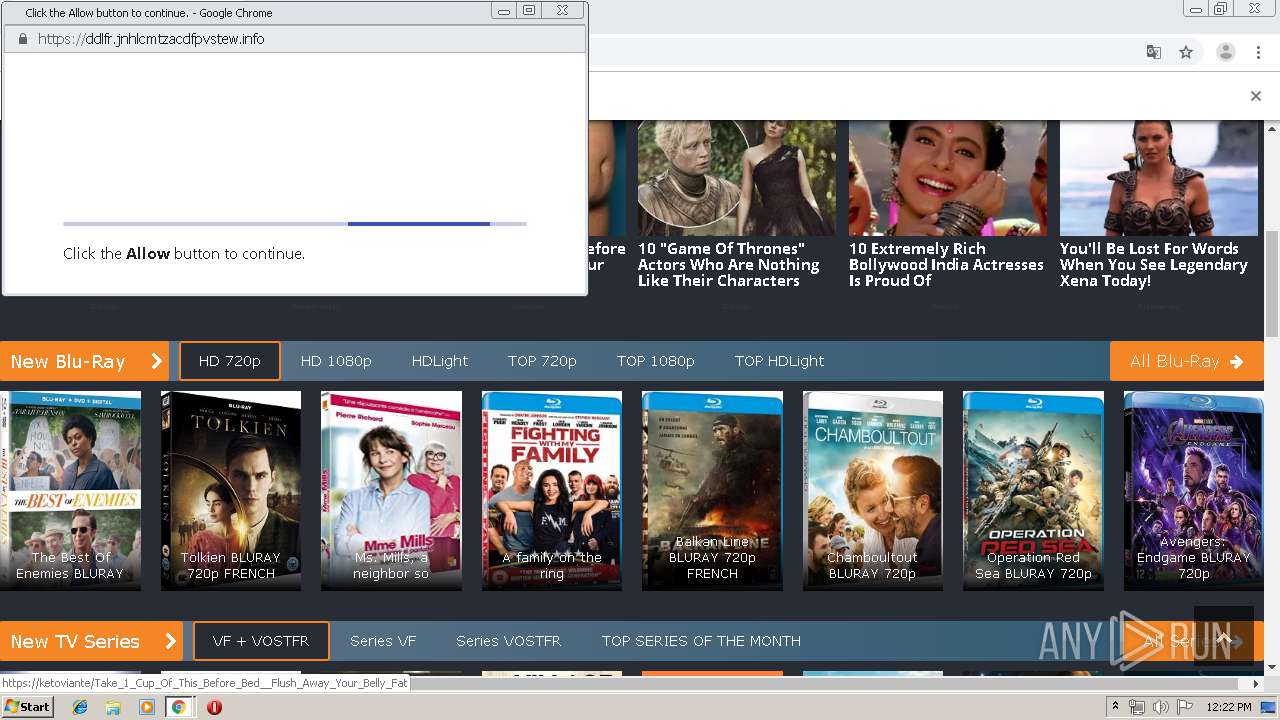Image resolution: width=1280 pixels, height=720 pixels.
Task: Read the 10 "Game Of Thrones" Actors article
Action: coord(729,265)
